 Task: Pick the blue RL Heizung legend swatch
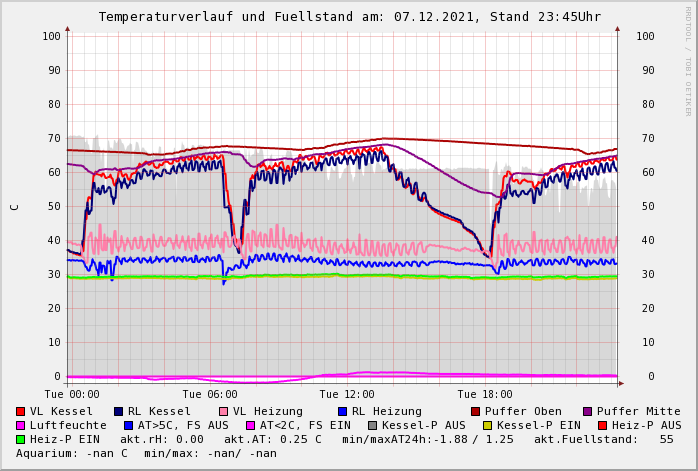(342, 412)
